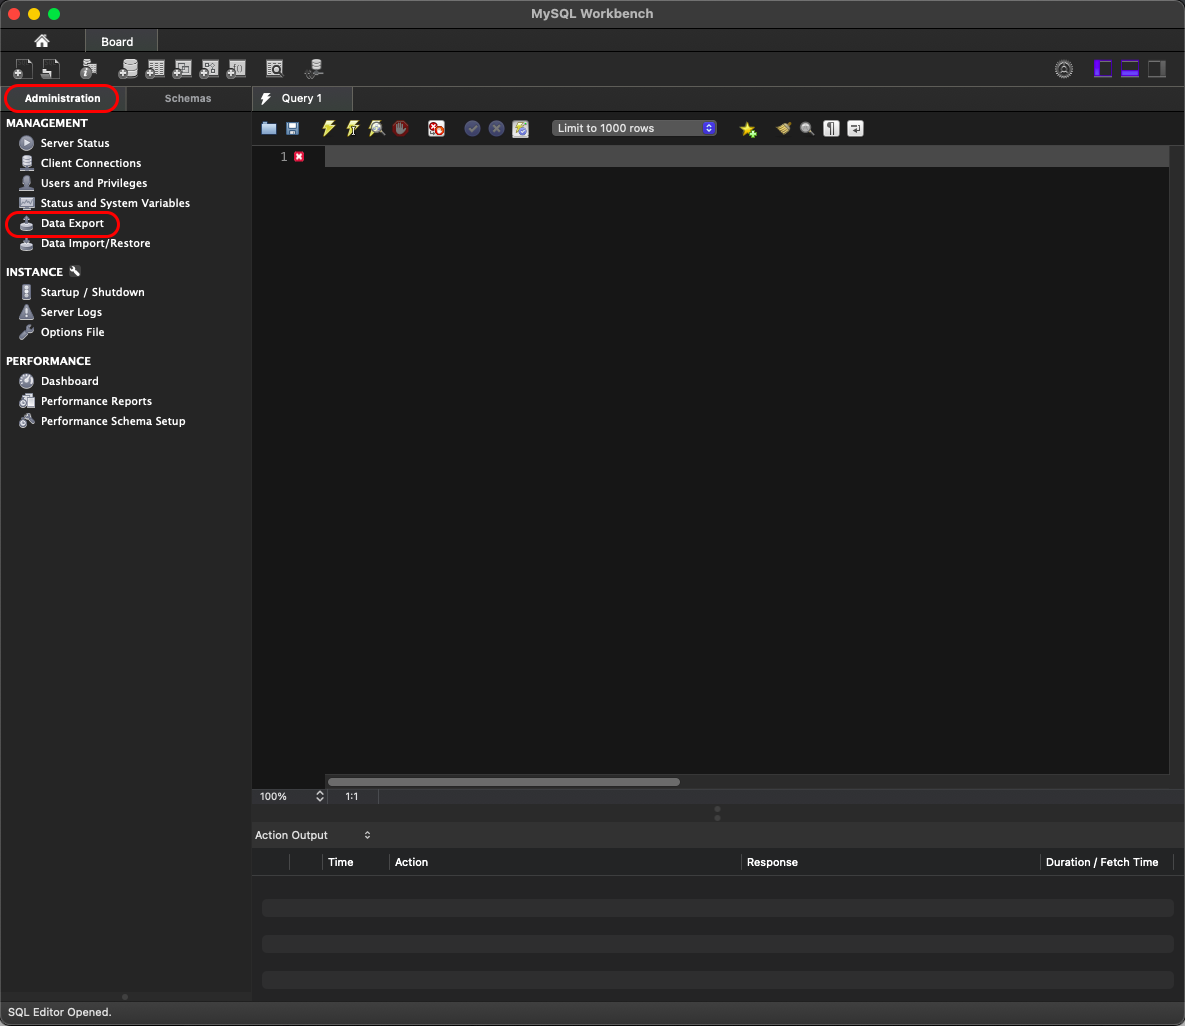1185x1026 pixels.
Task: Click line 1 of the SQL editor
Action: point(747,156)
